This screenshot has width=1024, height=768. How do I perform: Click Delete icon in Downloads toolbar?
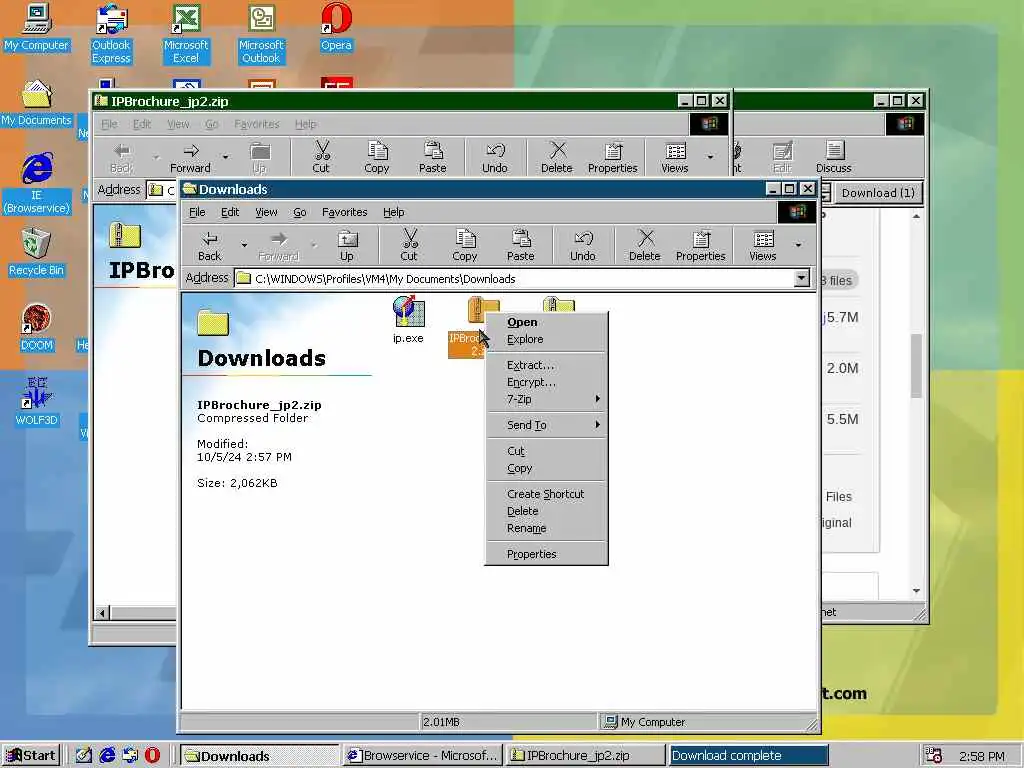645,246
